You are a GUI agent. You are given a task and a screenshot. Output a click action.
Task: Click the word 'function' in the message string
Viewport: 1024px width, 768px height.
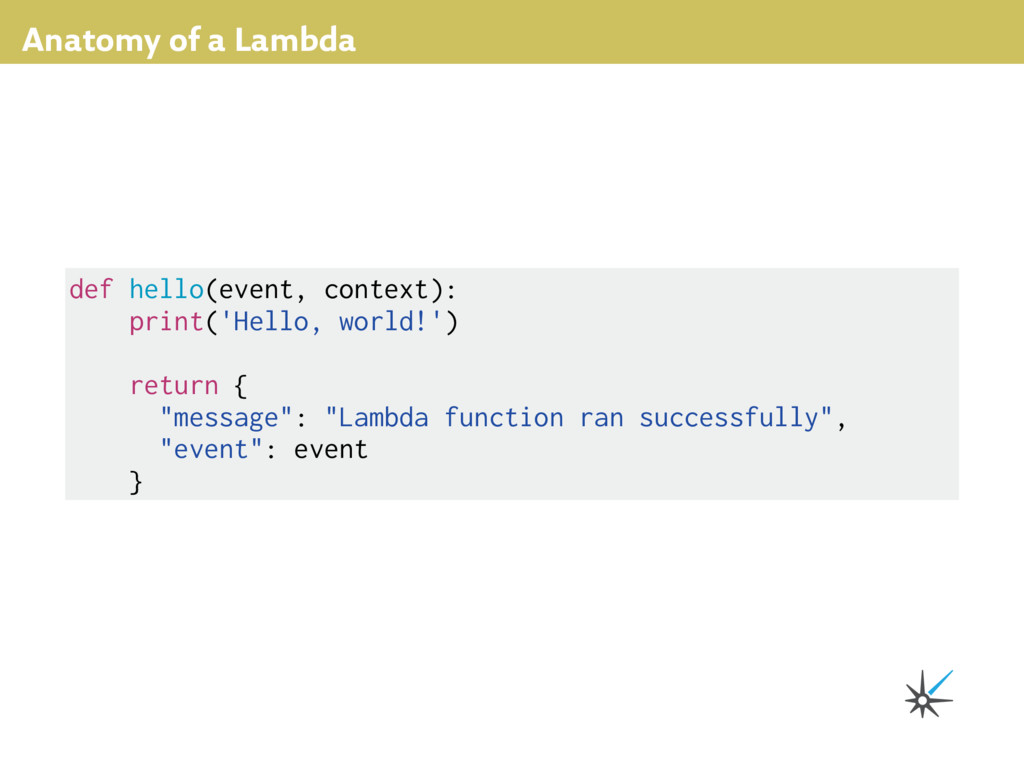[x=504, y=417]
